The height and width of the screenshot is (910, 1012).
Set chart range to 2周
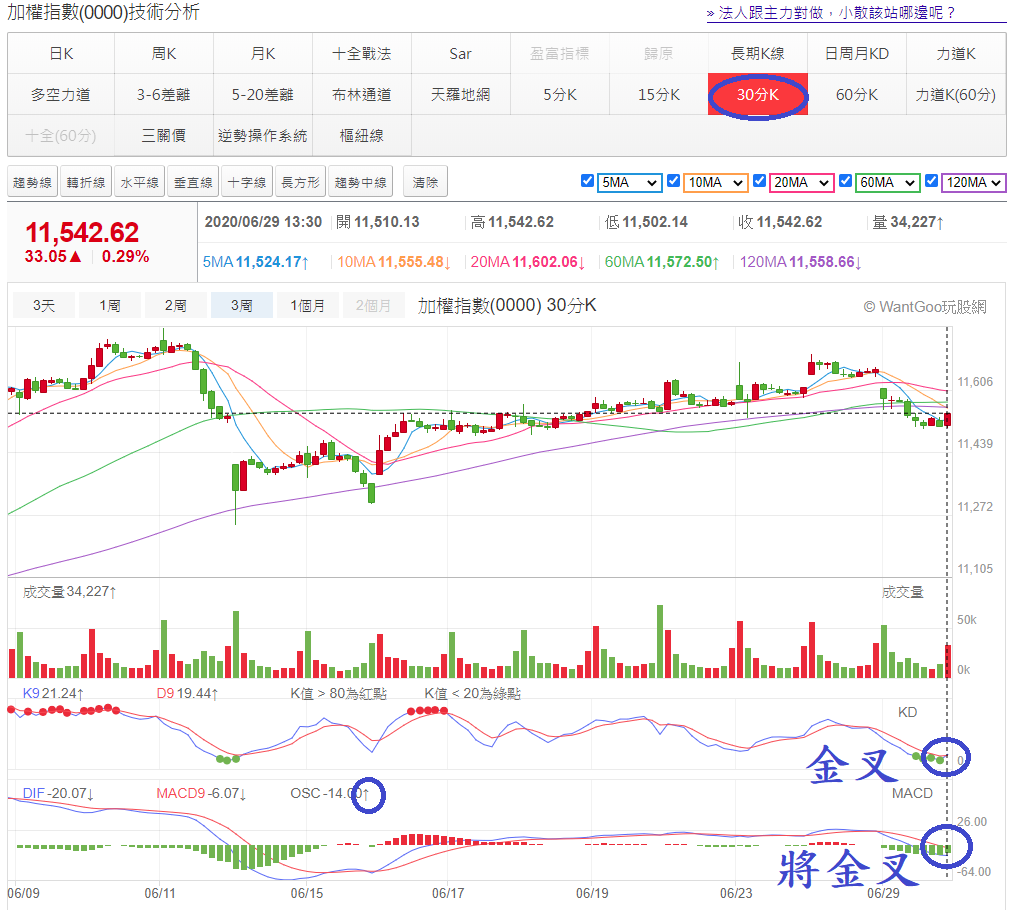coord(176,305)
